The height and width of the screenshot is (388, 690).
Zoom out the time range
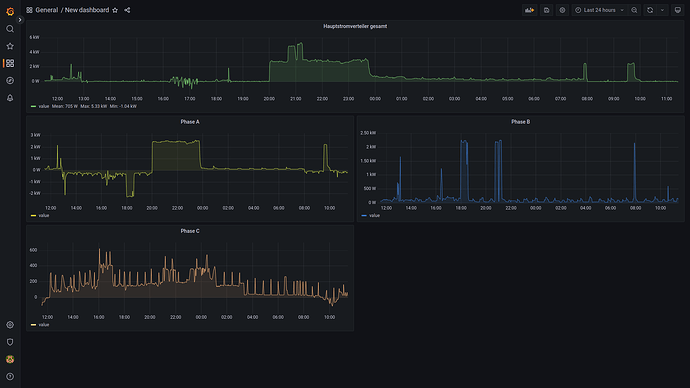pyautogui.click(x=634, y=10)
